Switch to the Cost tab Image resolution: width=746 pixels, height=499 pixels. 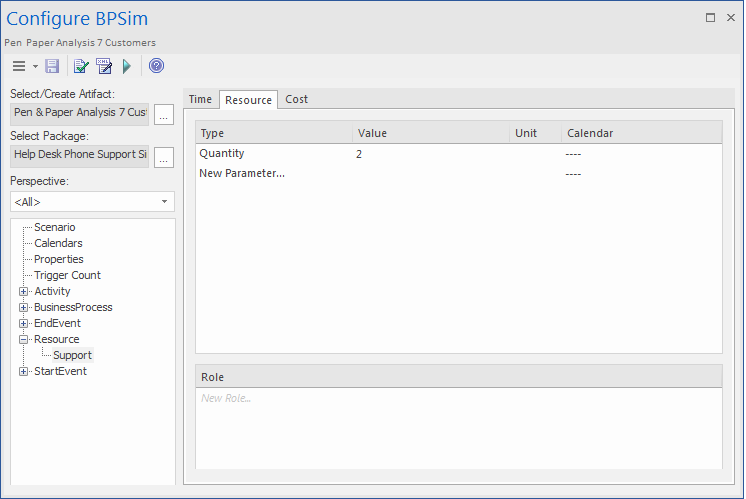pos(296,100)
